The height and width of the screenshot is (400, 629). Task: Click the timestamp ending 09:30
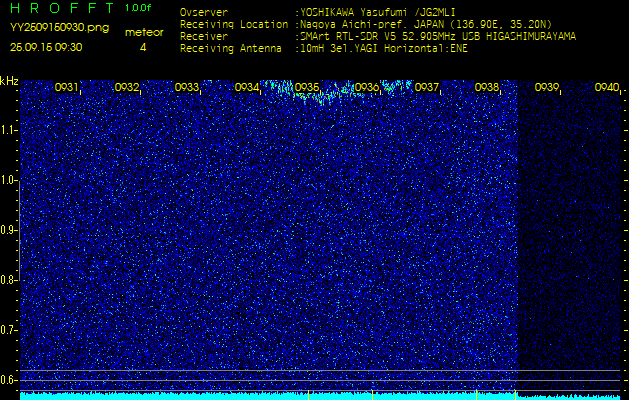[x=46, y=47]
